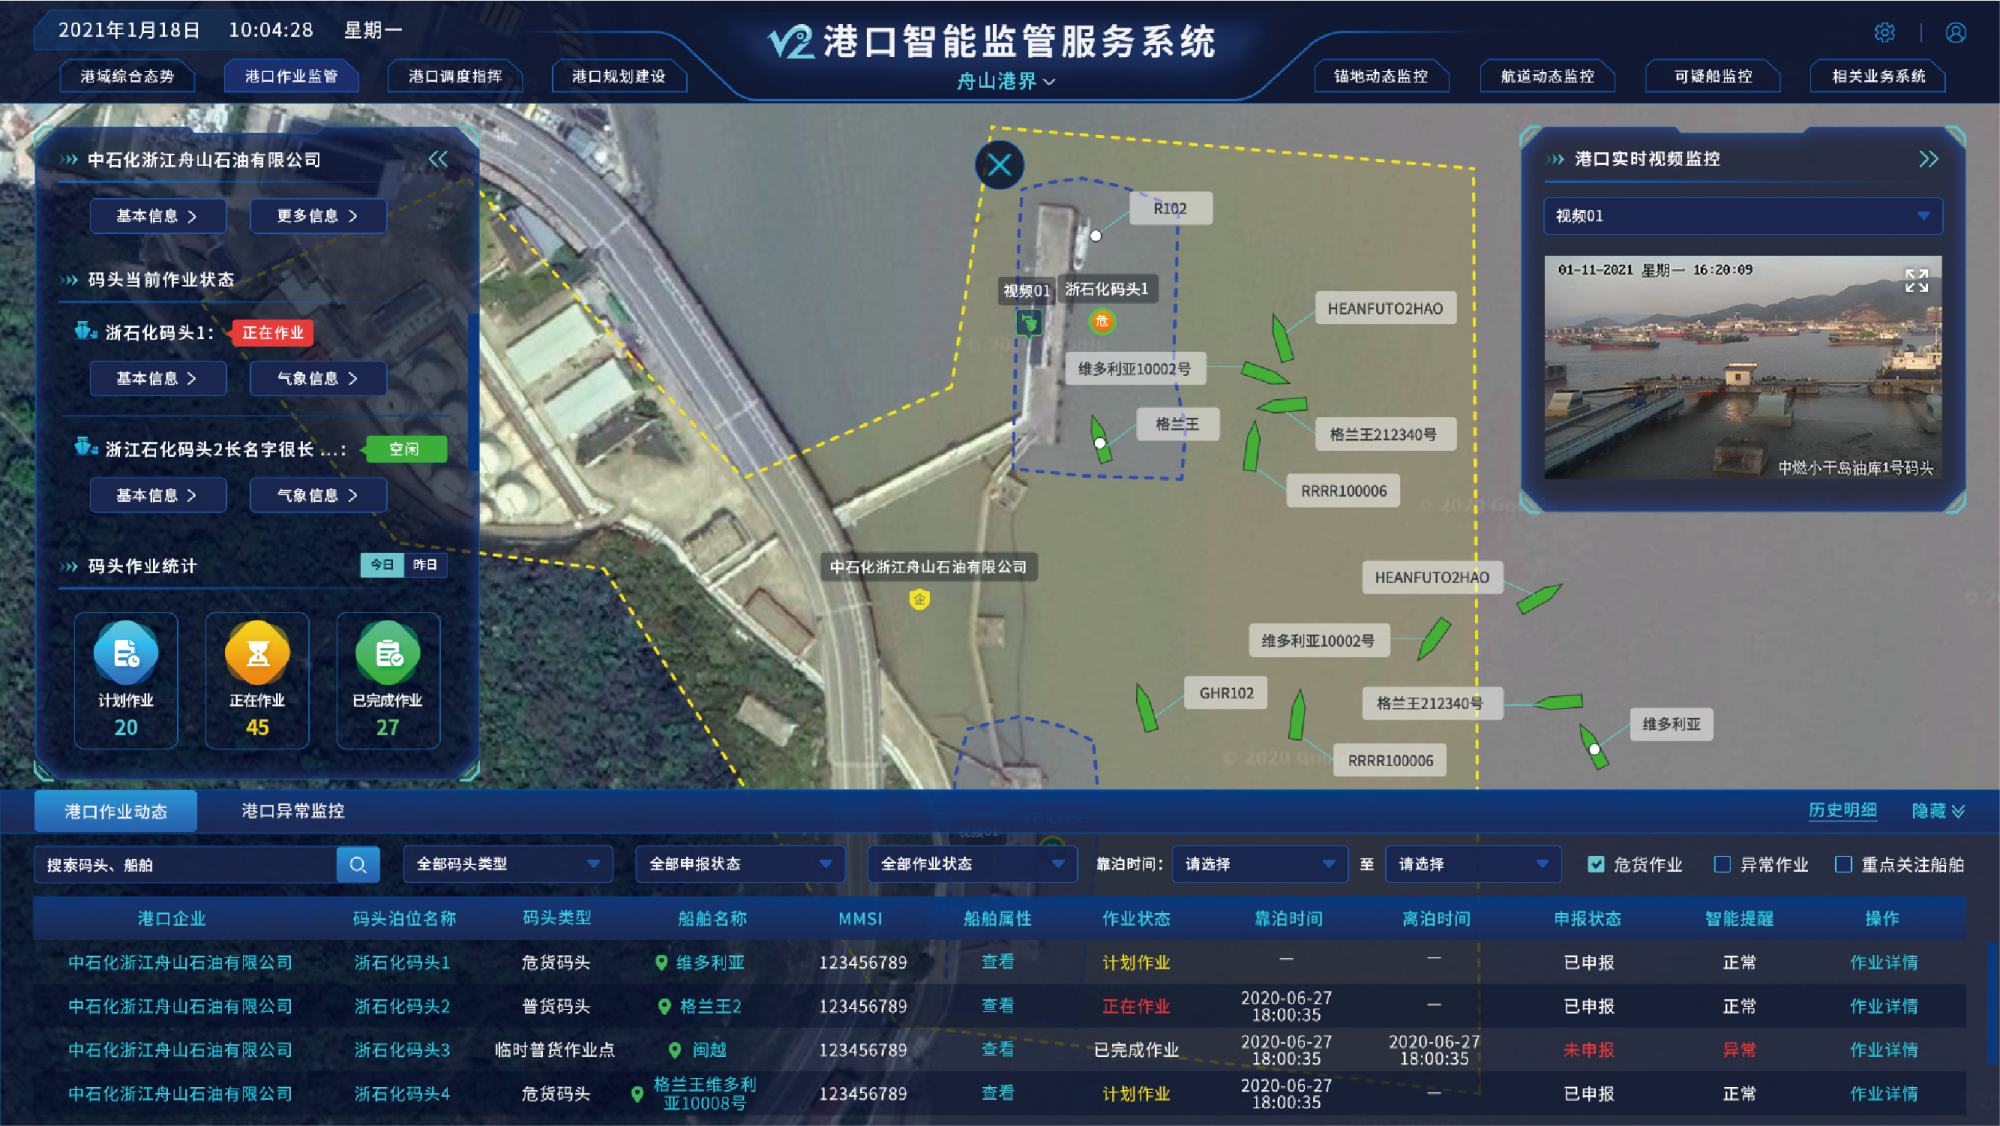
Task: Expand video to fullscreen icon
Action: 1916,281
